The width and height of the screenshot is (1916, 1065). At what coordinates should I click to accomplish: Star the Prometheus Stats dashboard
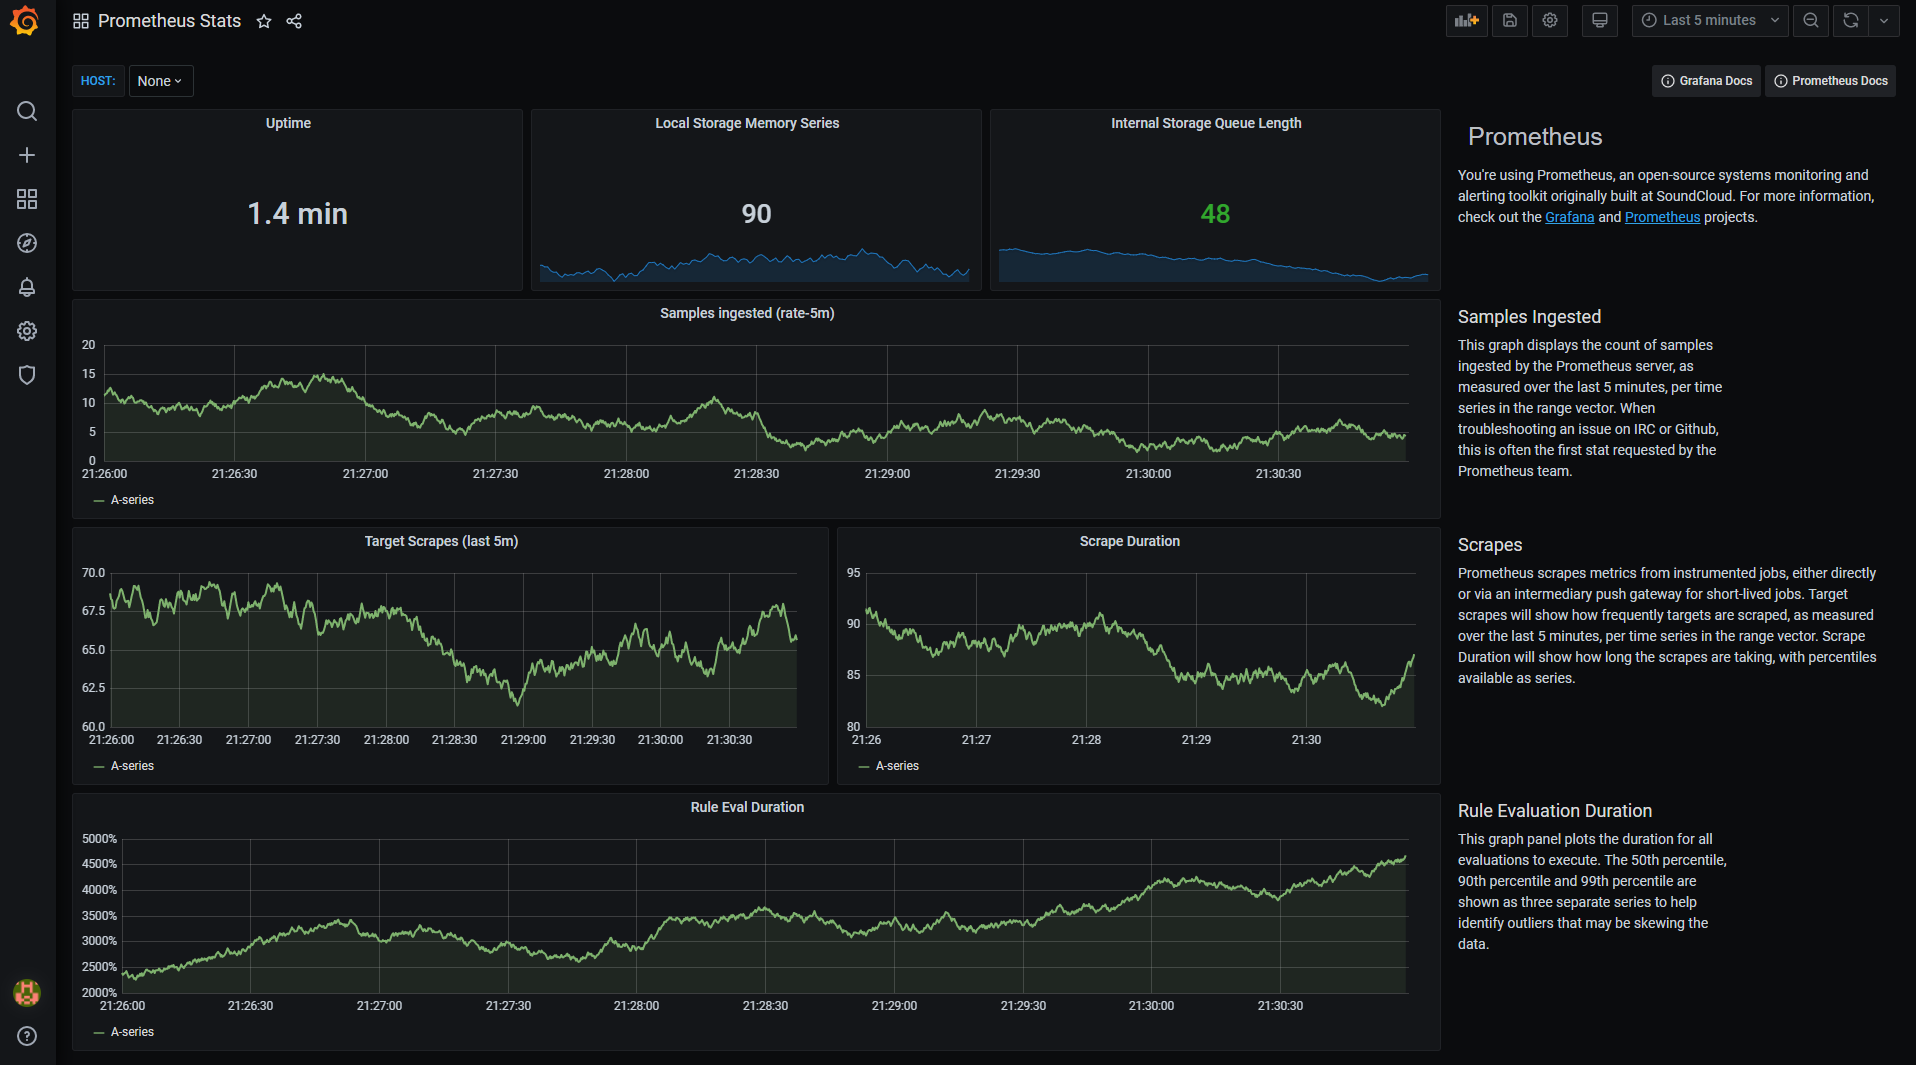tap(264, 21)
